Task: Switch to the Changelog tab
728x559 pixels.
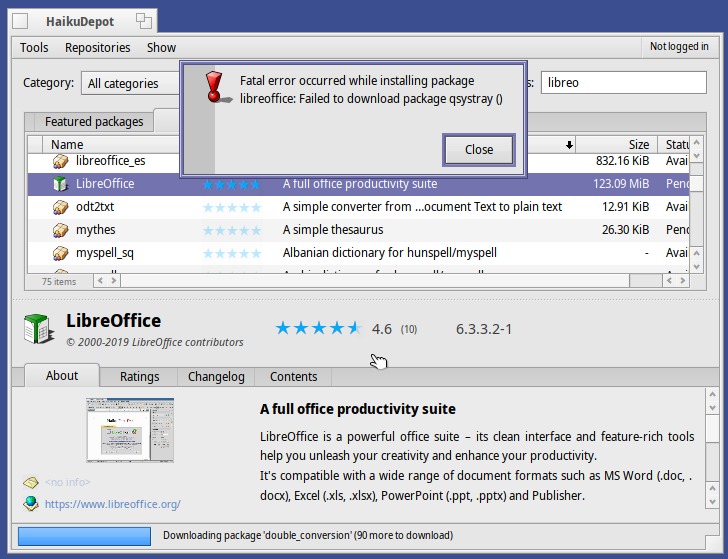Action: pyautogui.click(x=216, y=377)
